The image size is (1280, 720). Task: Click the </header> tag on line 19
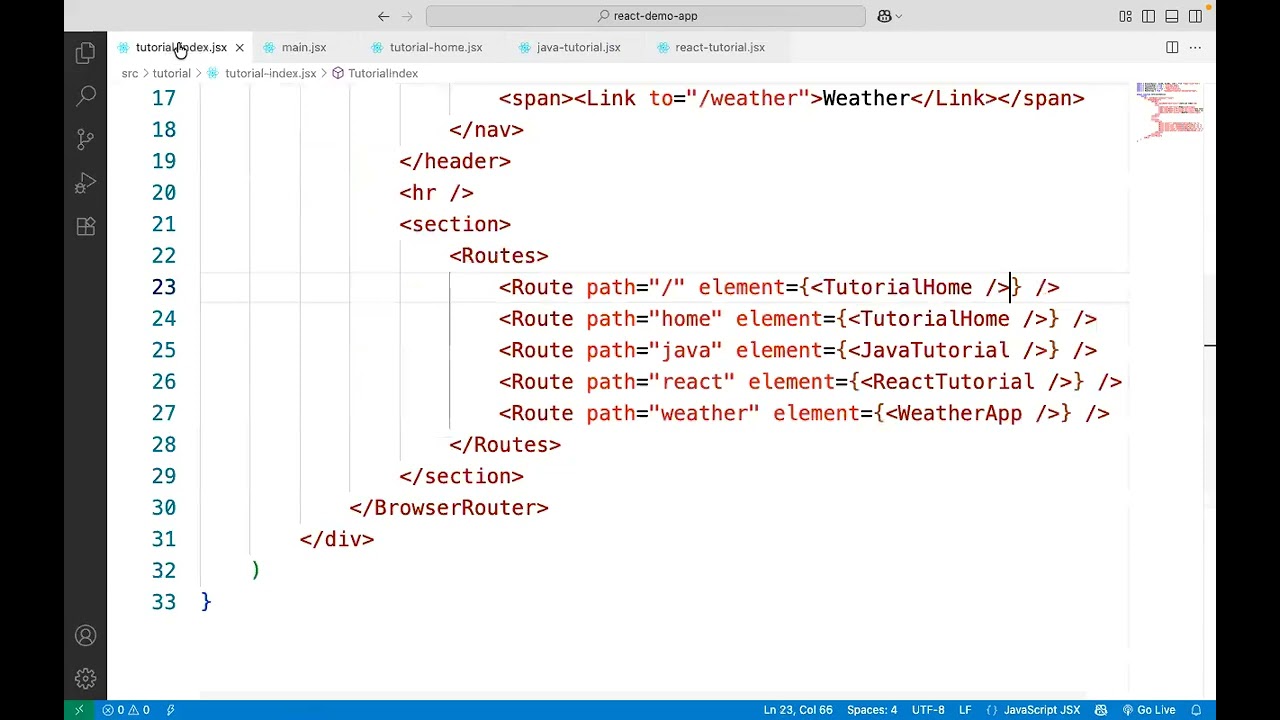coord(455,161)
